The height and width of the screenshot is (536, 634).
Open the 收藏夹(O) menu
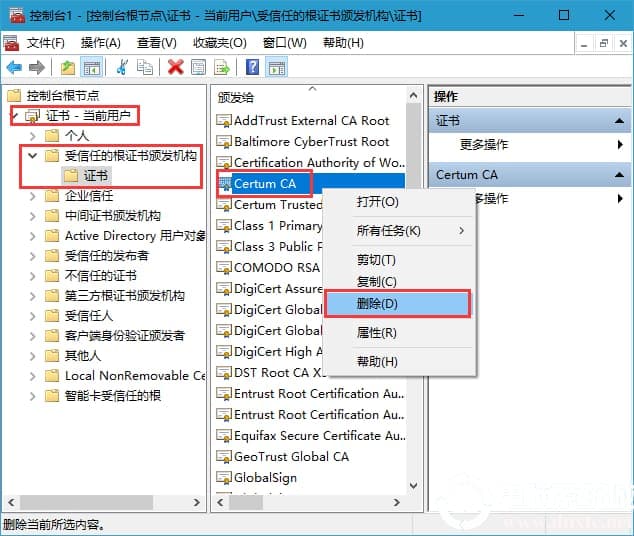220,43
